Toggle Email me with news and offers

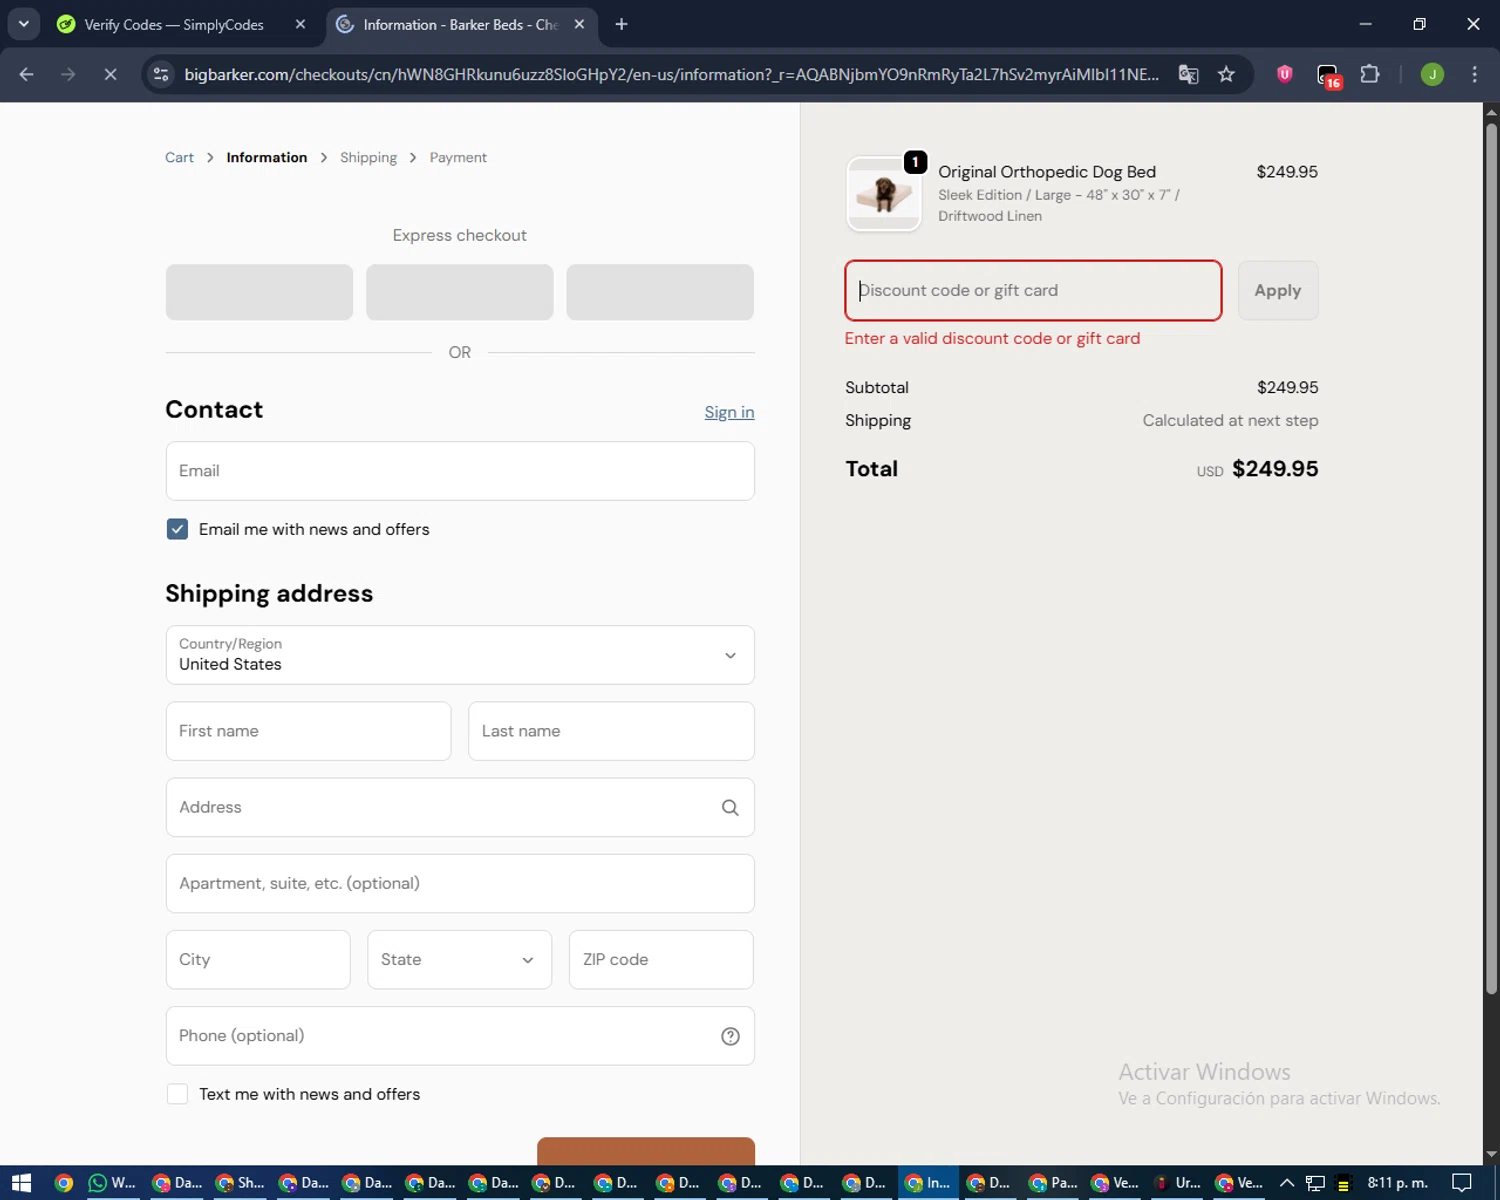pos(177,529)
